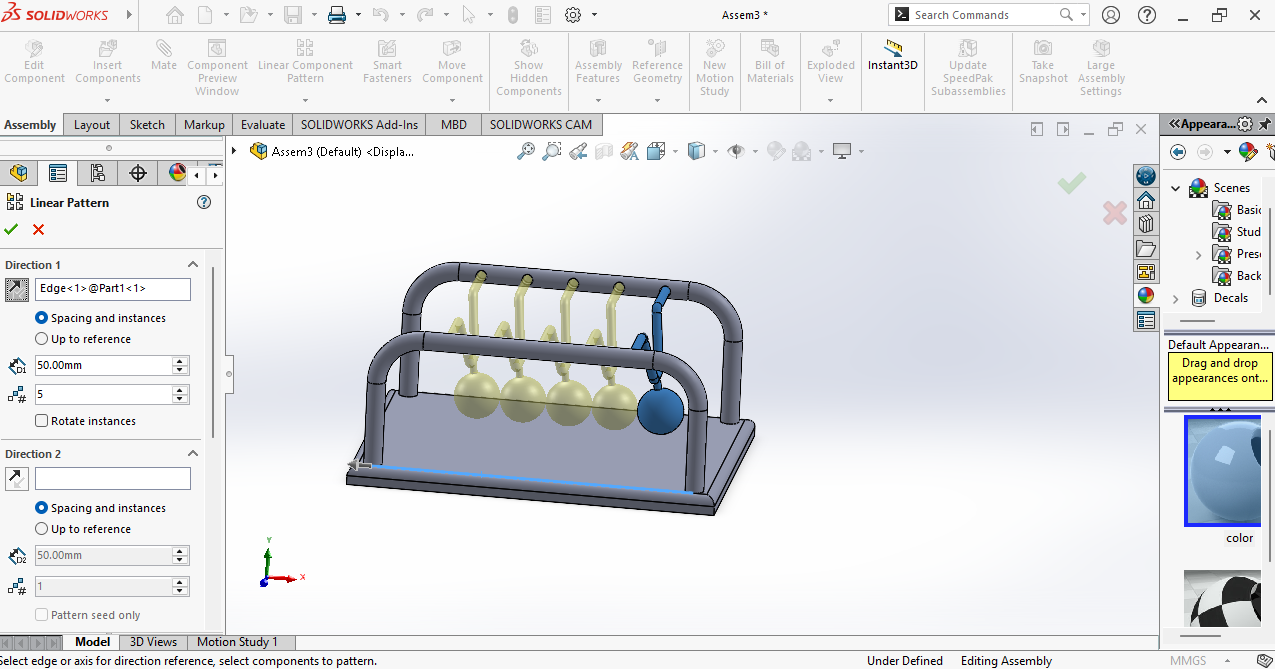The image size is (1275, 669).
Task: Click the 50.00mm Direction 1 spacing field
Action: pos(103,366)
